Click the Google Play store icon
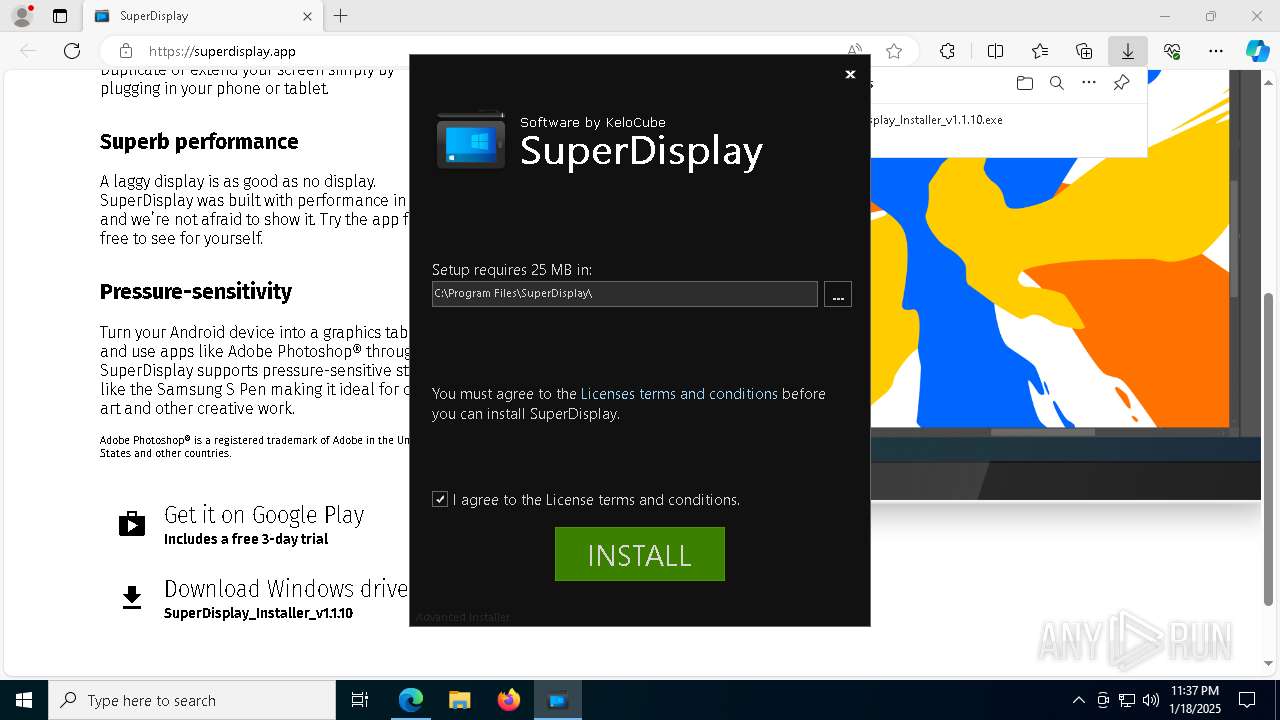 (132, 524)
